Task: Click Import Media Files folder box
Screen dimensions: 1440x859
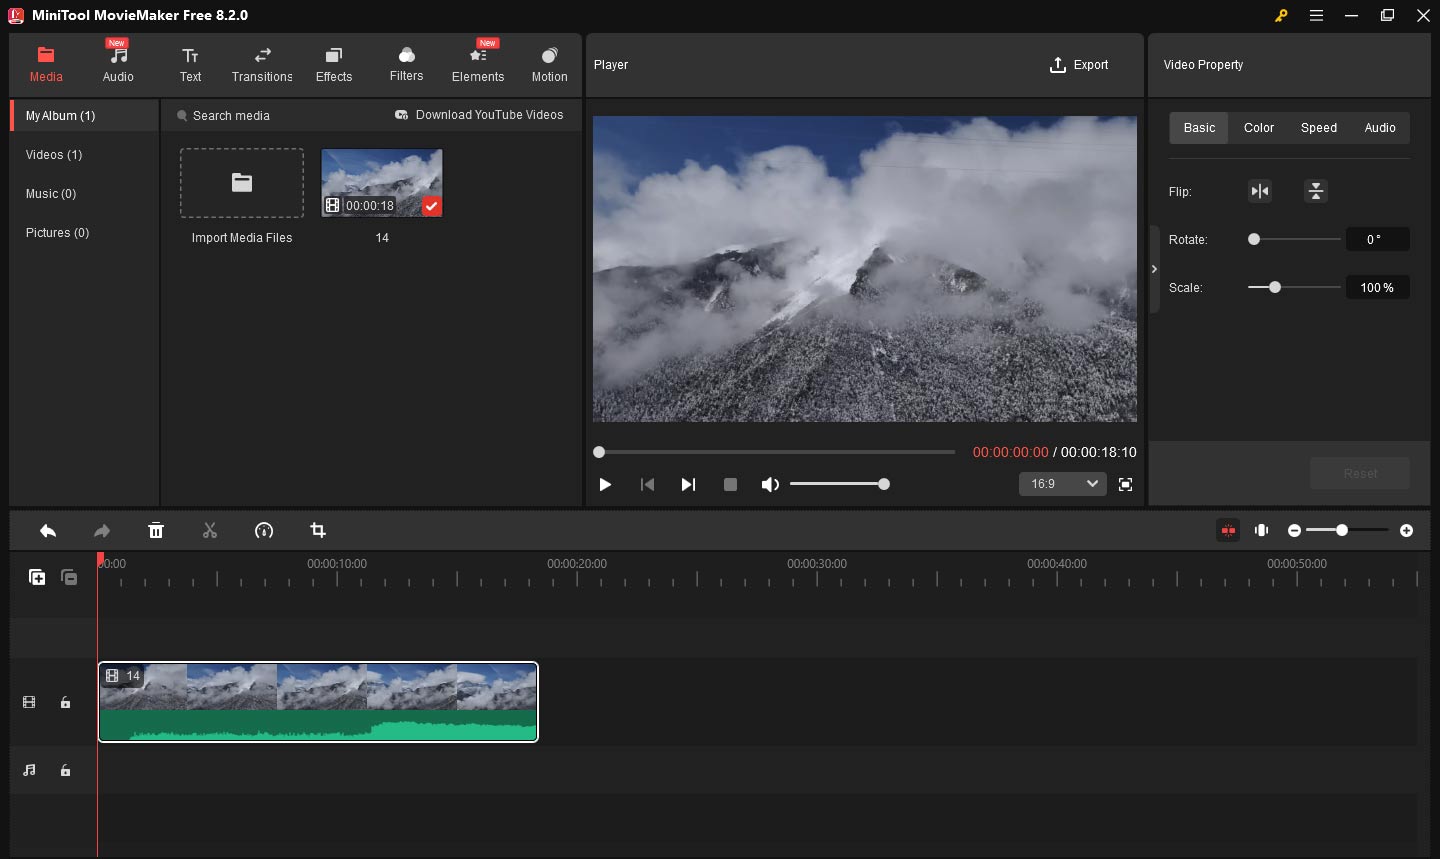Action: [x=242, y=183]
